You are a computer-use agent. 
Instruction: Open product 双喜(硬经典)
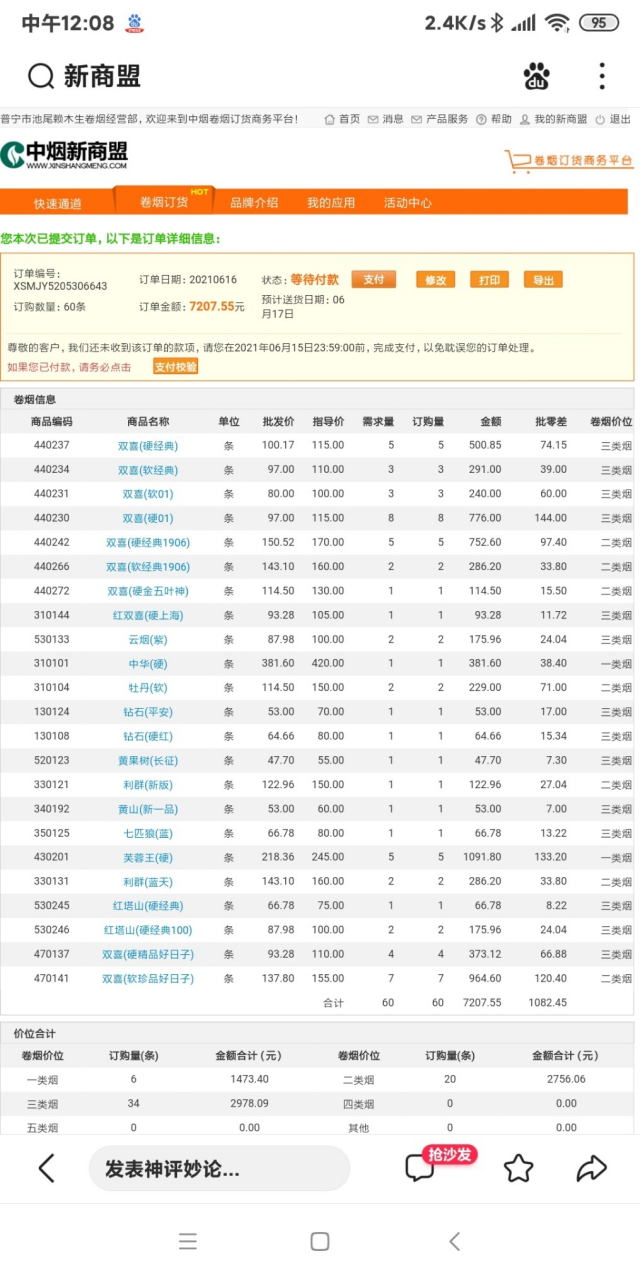click(148, 446)
